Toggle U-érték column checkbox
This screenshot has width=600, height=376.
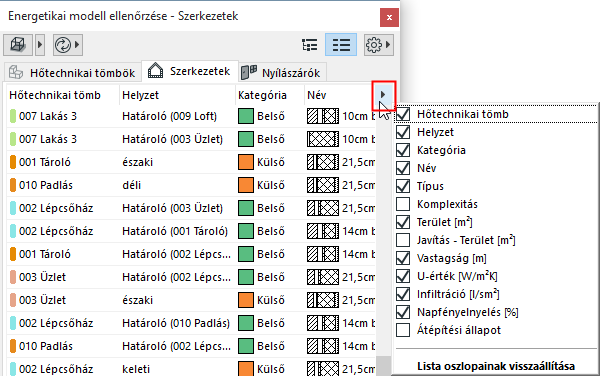click(403, 276)
